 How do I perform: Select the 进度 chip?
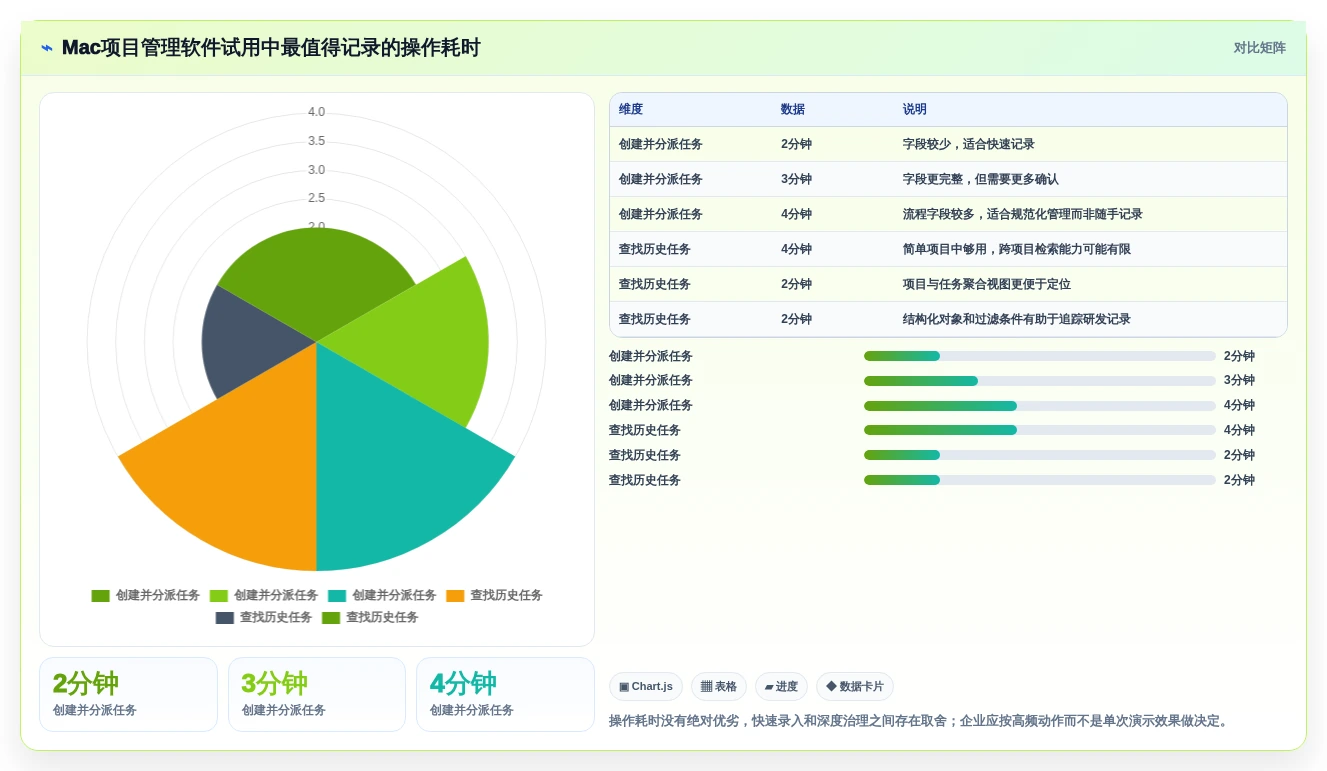click(x=781, y=687)
